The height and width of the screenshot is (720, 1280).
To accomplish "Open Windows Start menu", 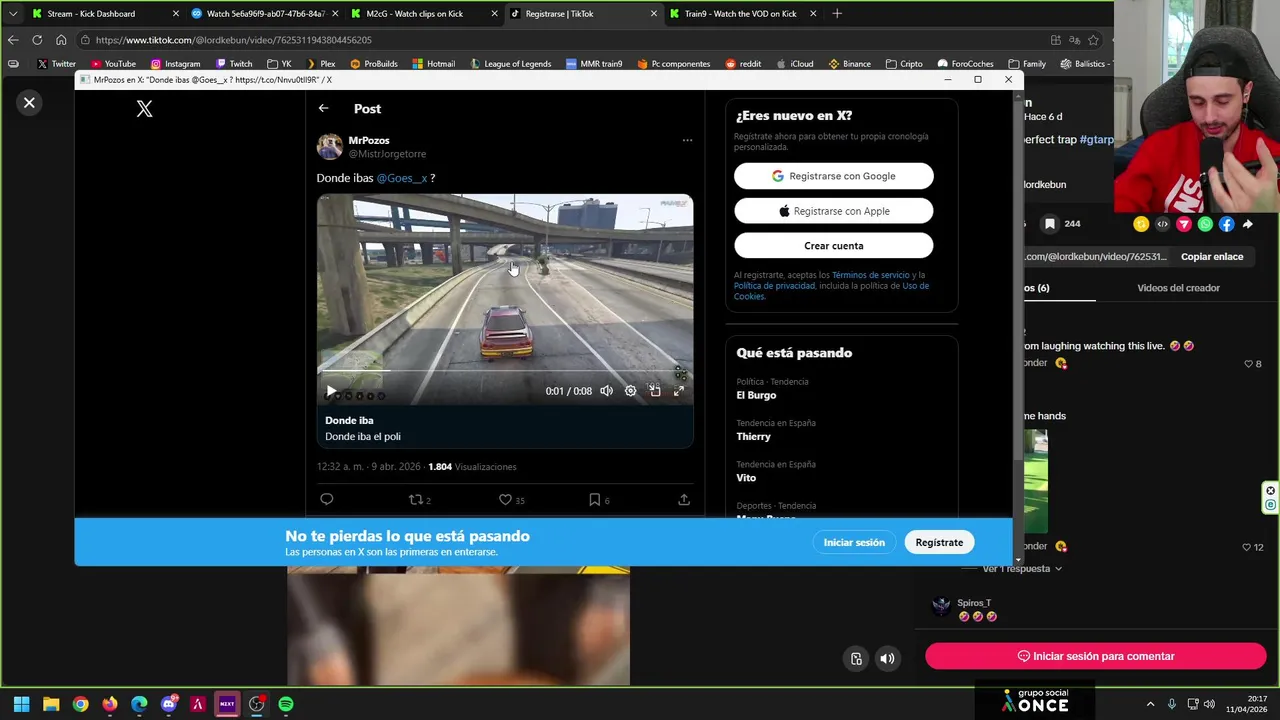I will (x=21, y=704).
